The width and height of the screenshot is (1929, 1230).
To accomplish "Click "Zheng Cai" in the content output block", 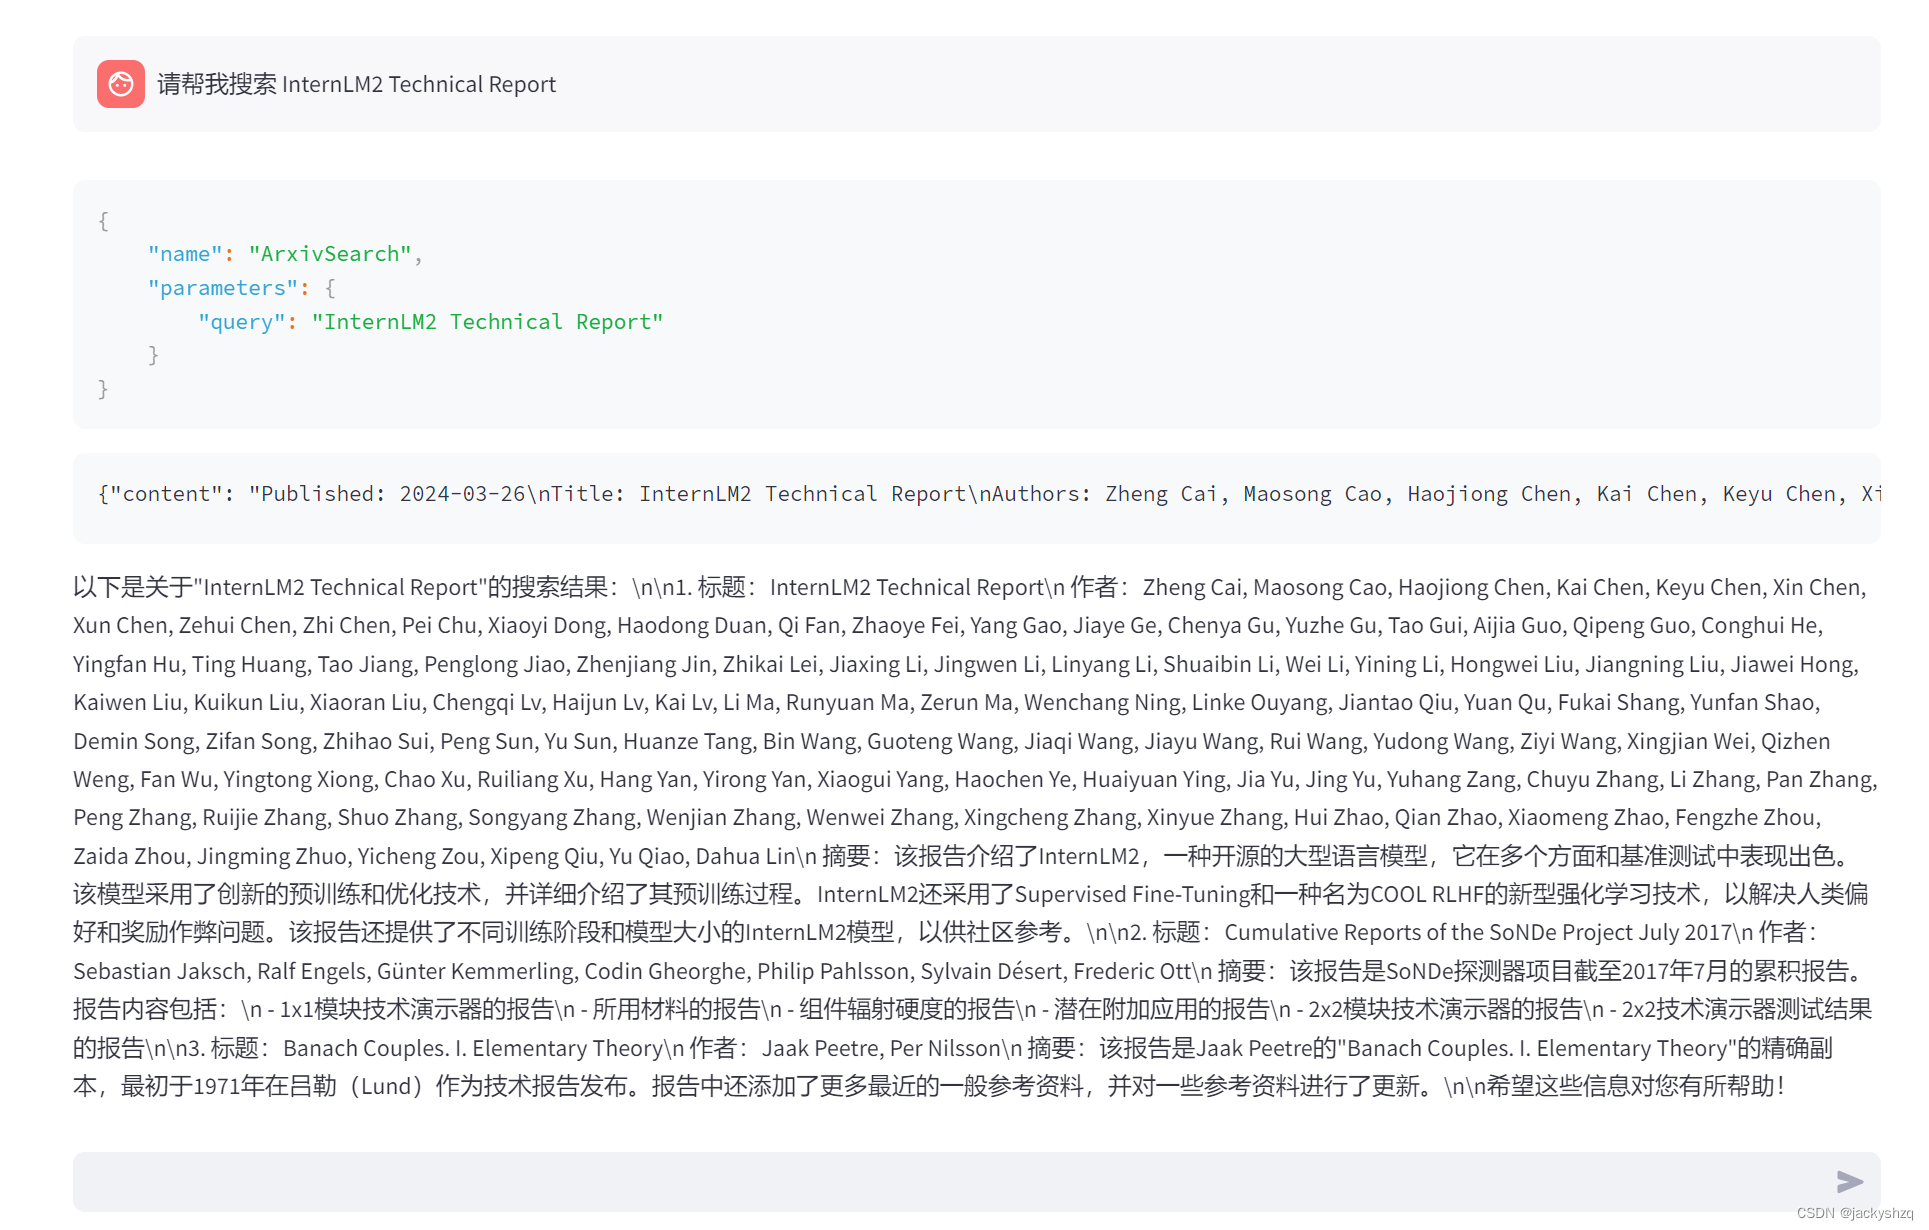I will 1160,494.
